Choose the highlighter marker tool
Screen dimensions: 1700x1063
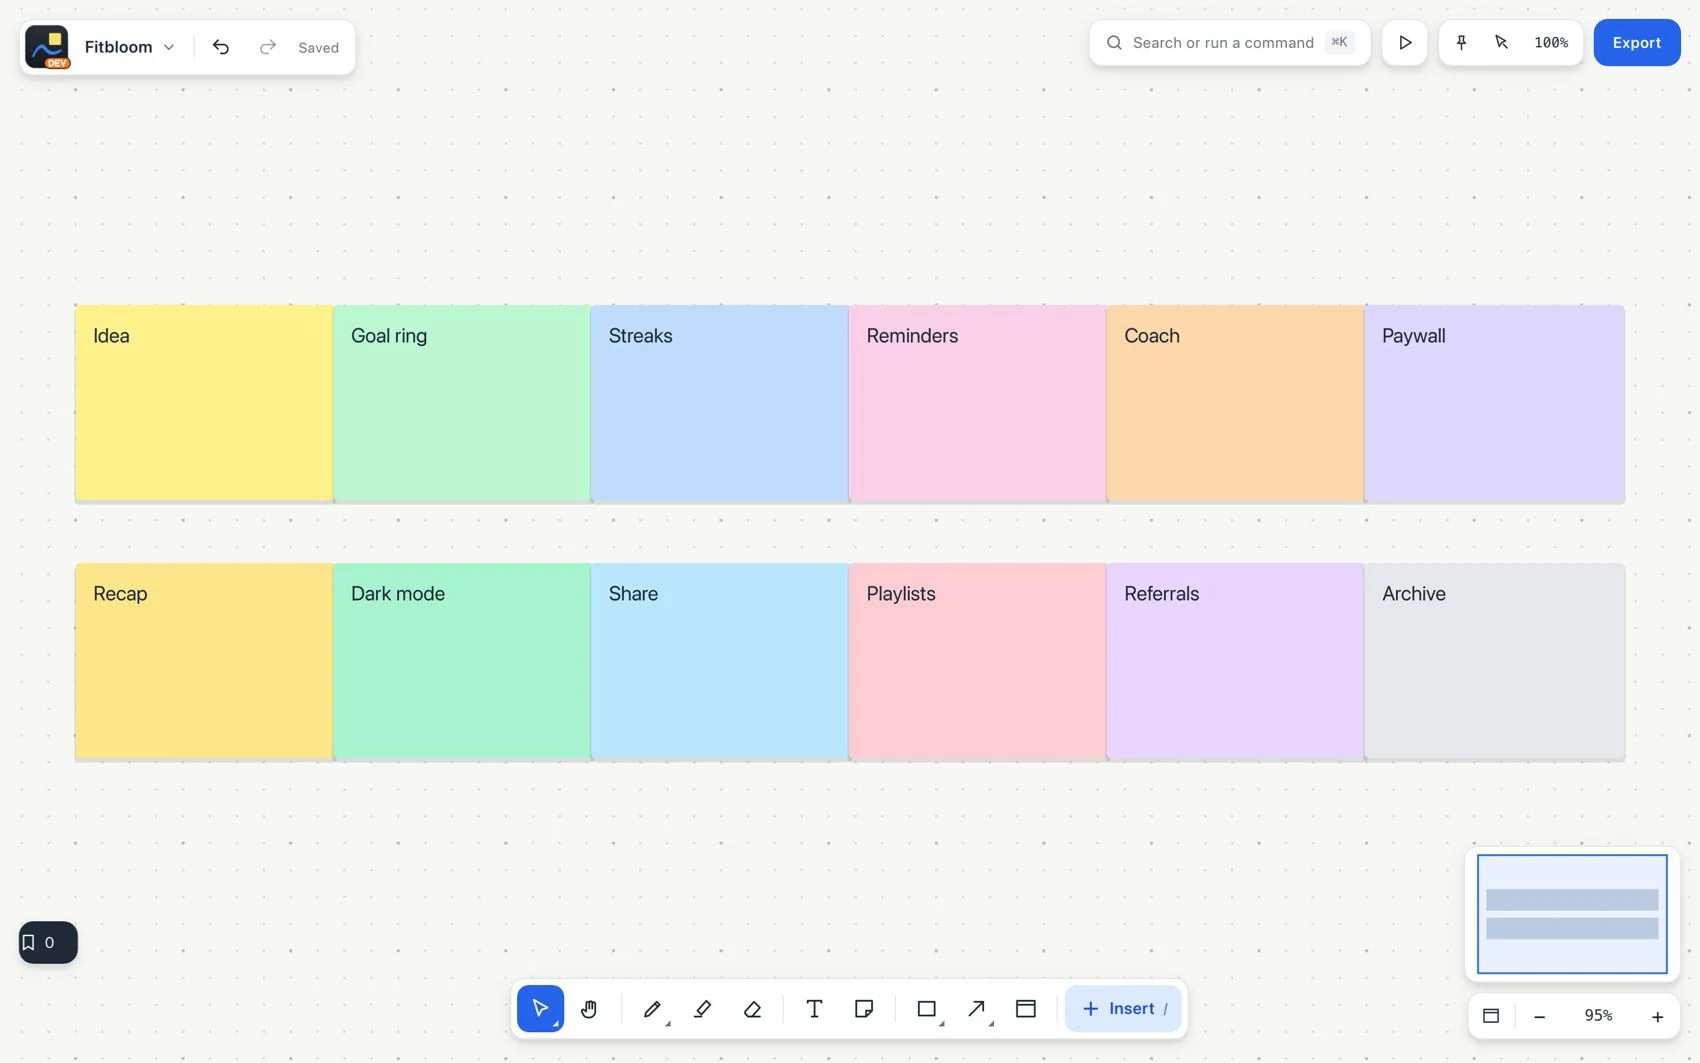point(702,1008)
